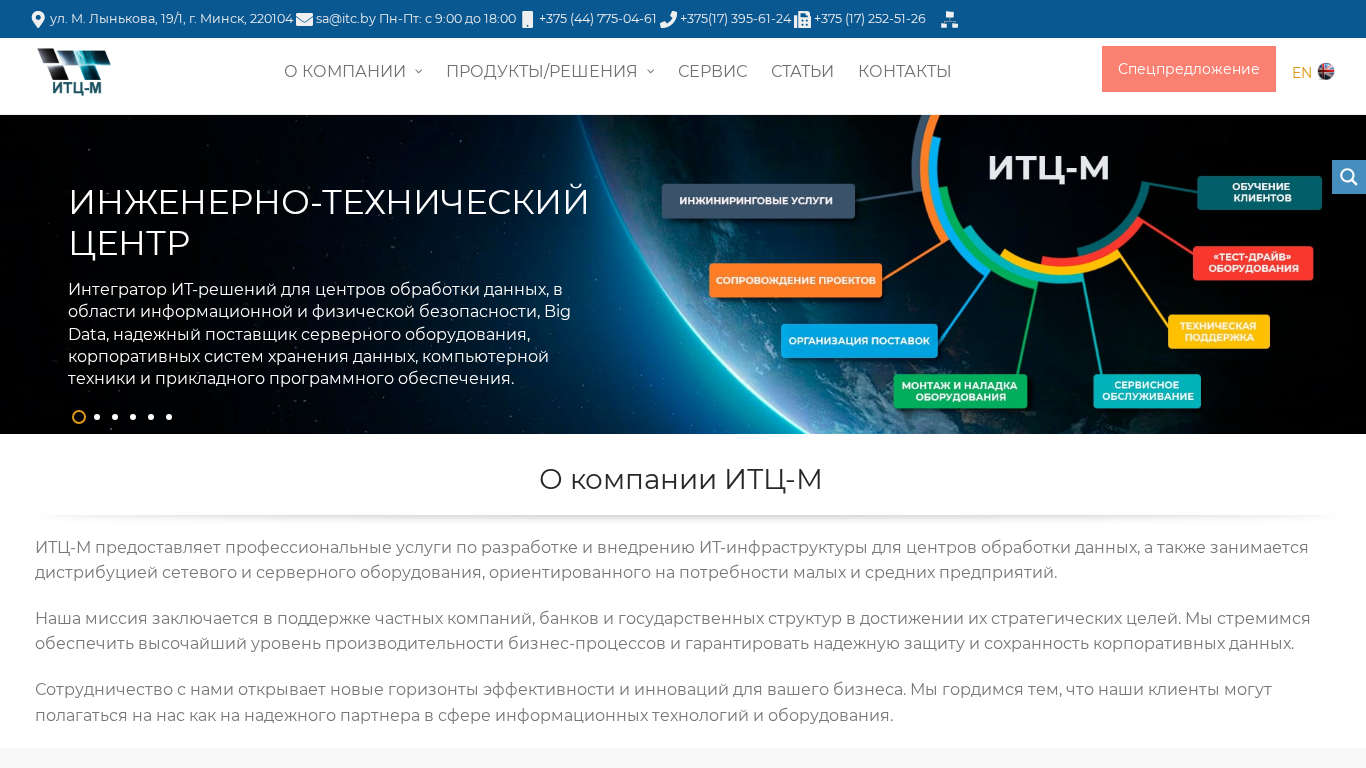Select the first active slider dot

79,417
